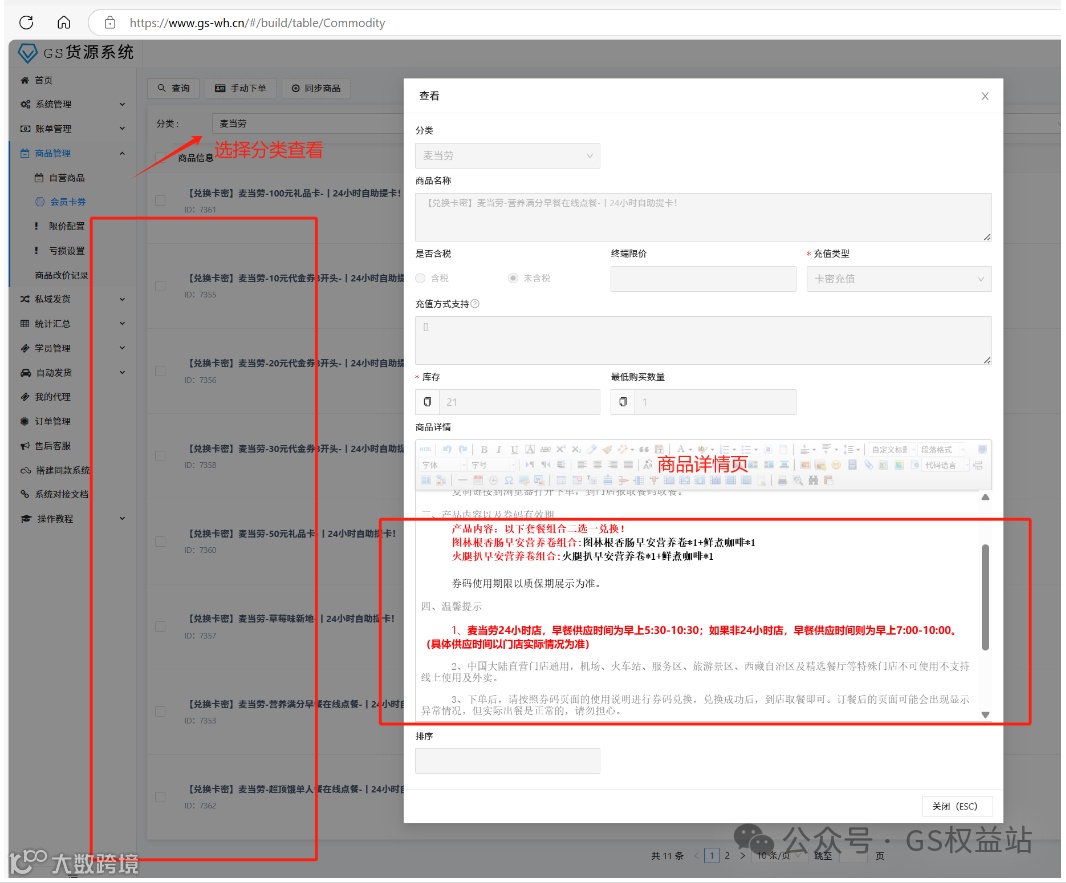This screenshot has width=1066, height=883.
Task: Click the Undo arrow in editor toolbar
Action: coord(447,449)
